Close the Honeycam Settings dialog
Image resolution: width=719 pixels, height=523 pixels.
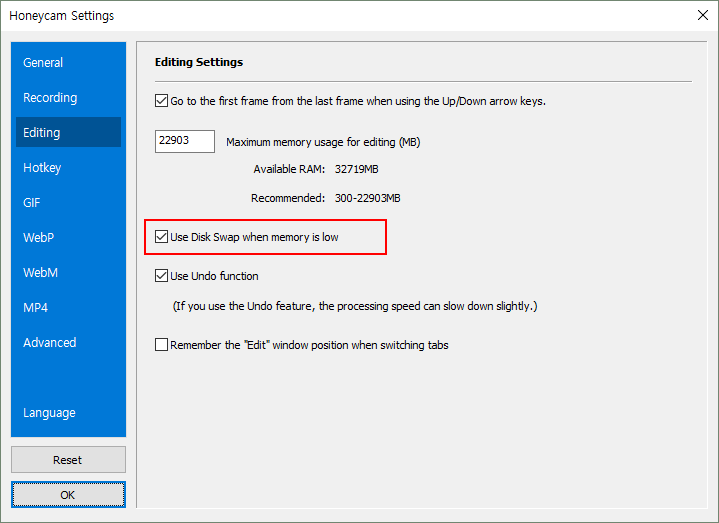700,15
